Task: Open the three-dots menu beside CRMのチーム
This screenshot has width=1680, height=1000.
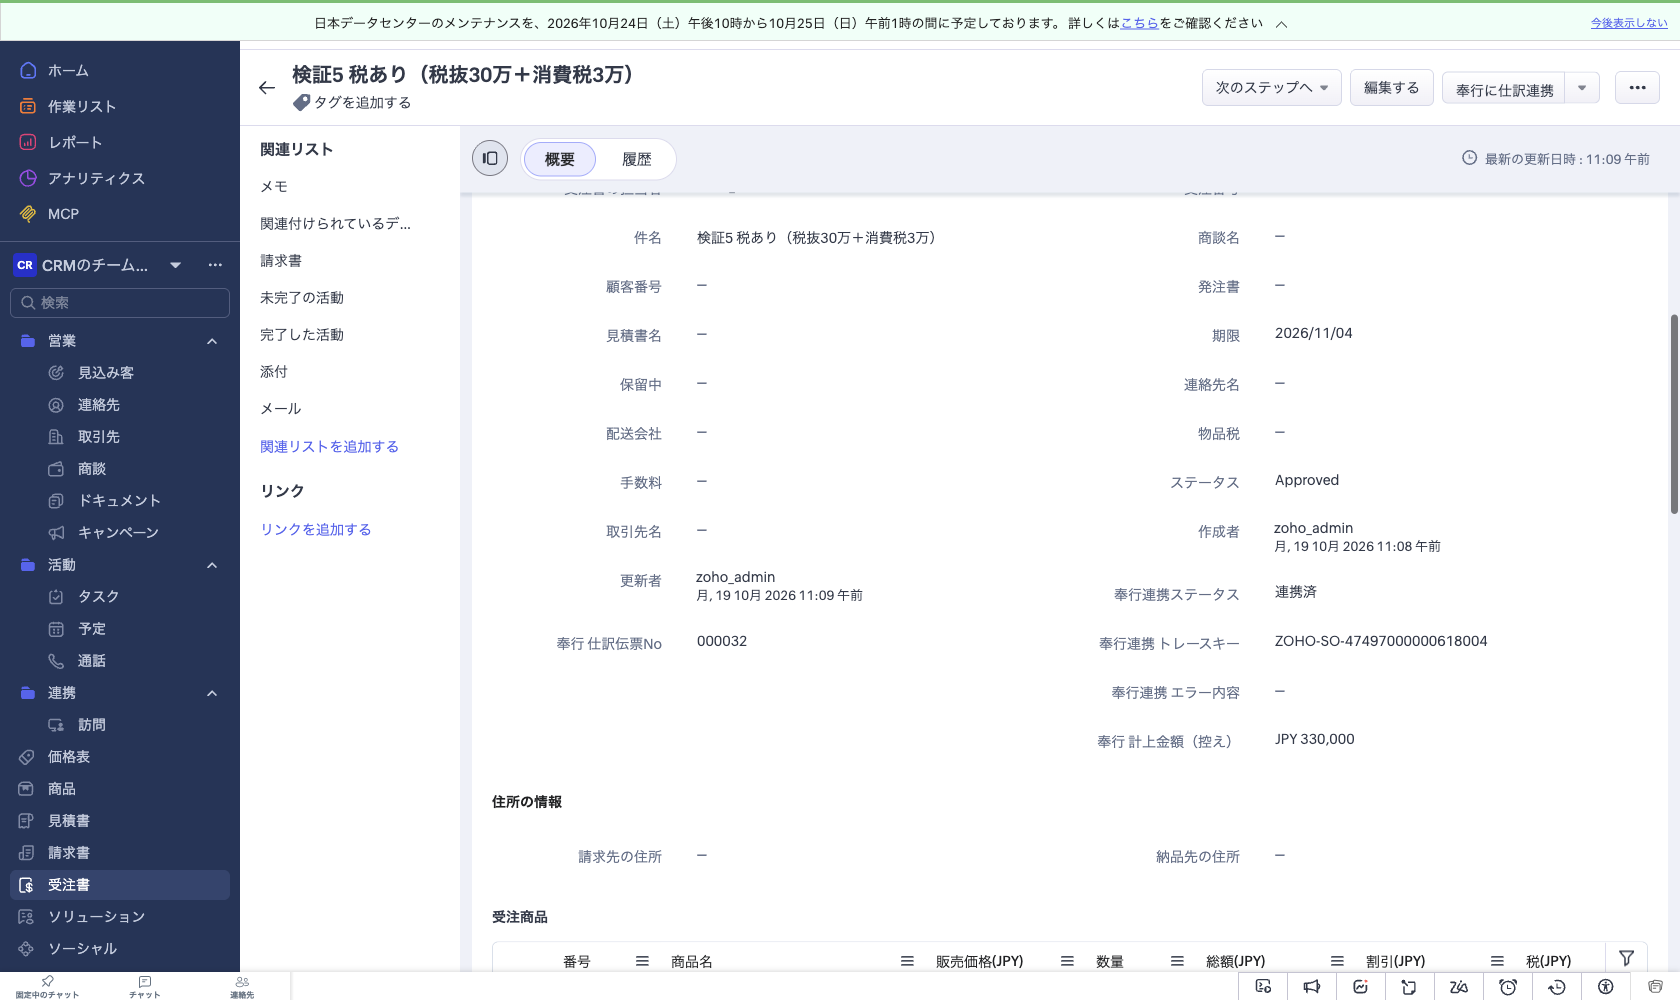Action: (215, 265)
